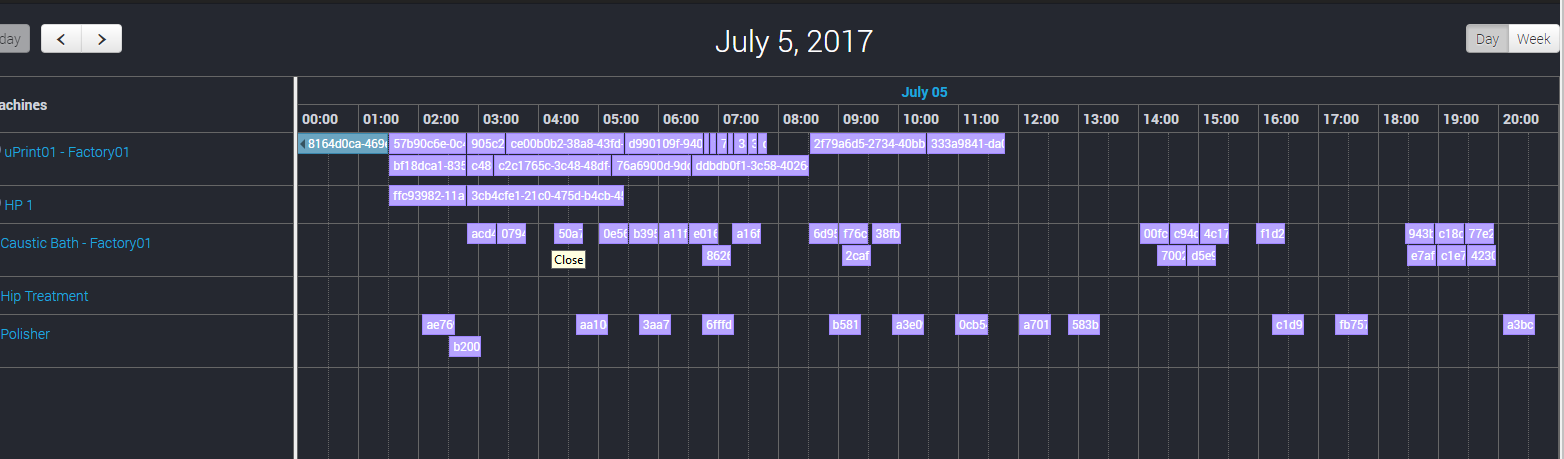Select the teal 8164d0ca event block
The image size is (1564, 459).
344,144
